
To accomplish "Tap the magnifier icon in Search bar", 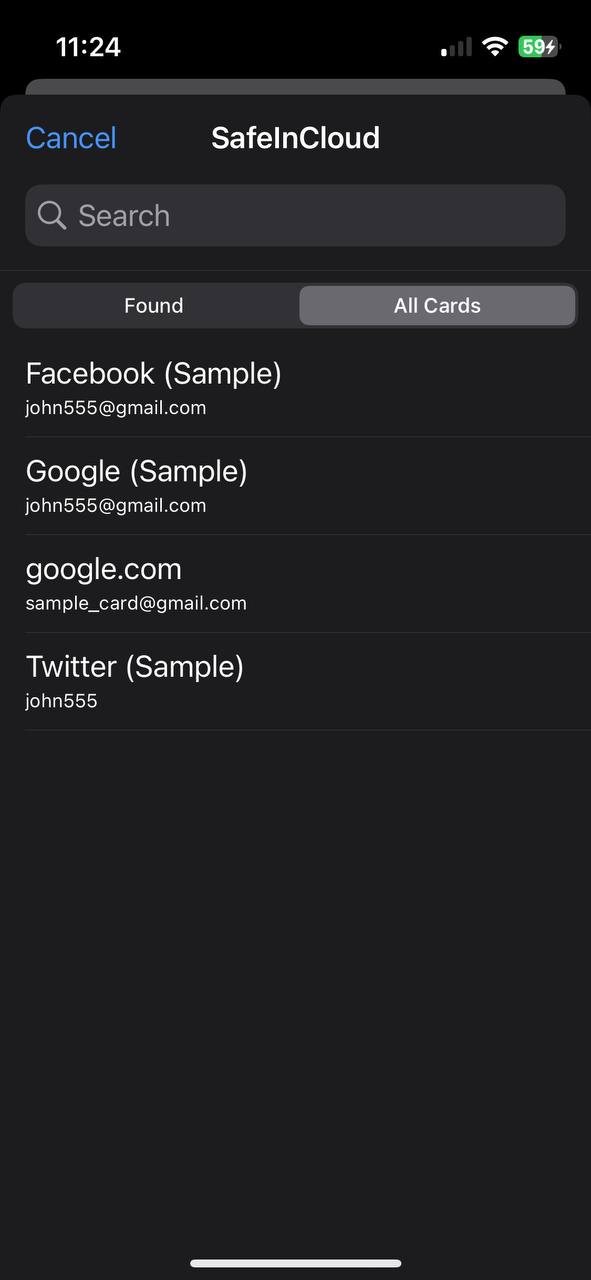I will pos(52,215).
